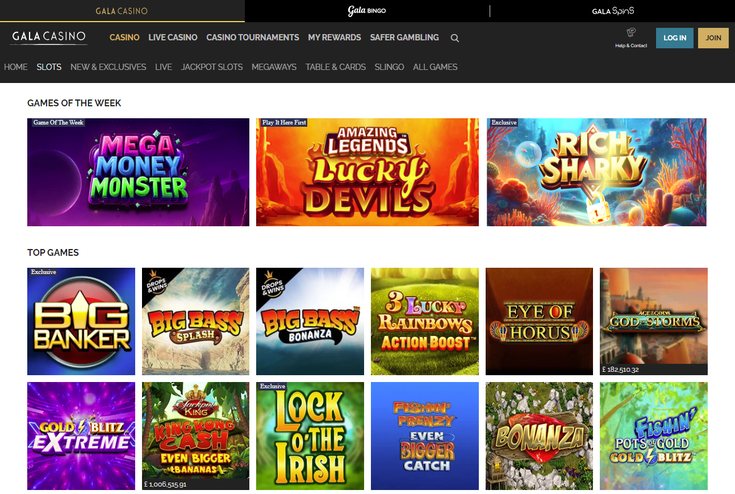Switch to the Gala Bingo site tab
Screen dimensions: 735x494
tap(367, 11)
